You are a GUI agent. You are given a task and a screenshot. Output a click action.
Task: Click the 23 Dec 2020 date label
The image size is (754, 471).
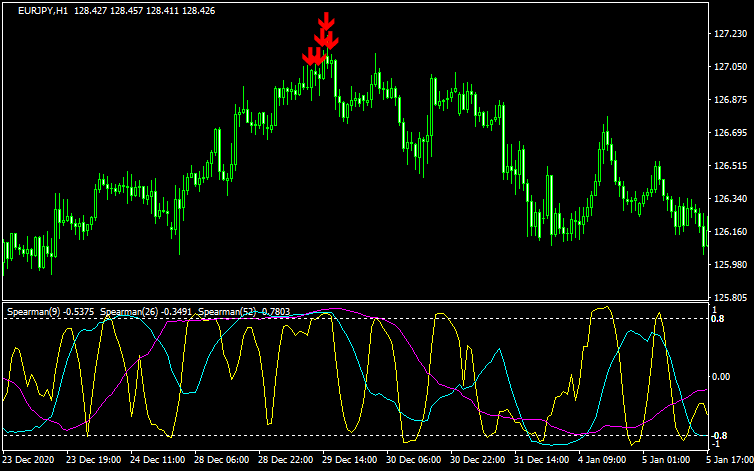[x=31, y=461]
